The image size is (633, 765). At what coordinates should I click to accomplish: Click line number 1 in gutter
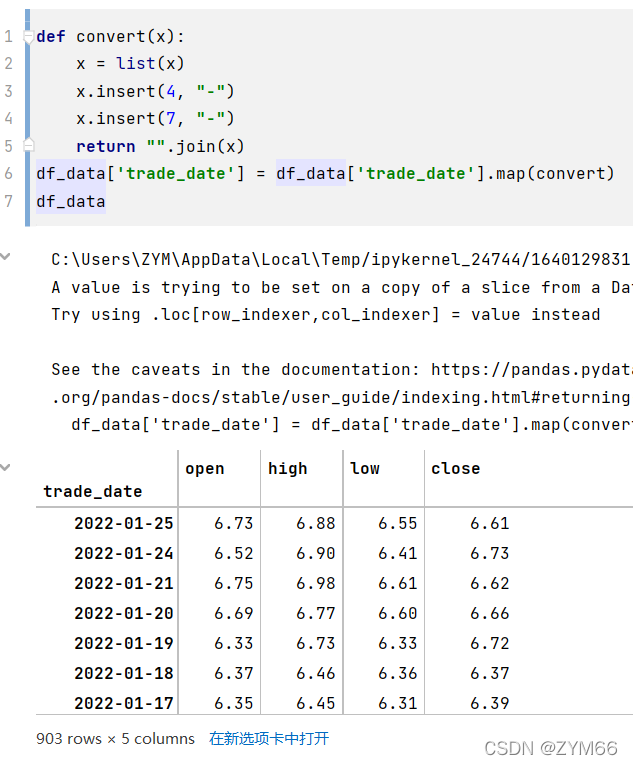pos(8,37)
